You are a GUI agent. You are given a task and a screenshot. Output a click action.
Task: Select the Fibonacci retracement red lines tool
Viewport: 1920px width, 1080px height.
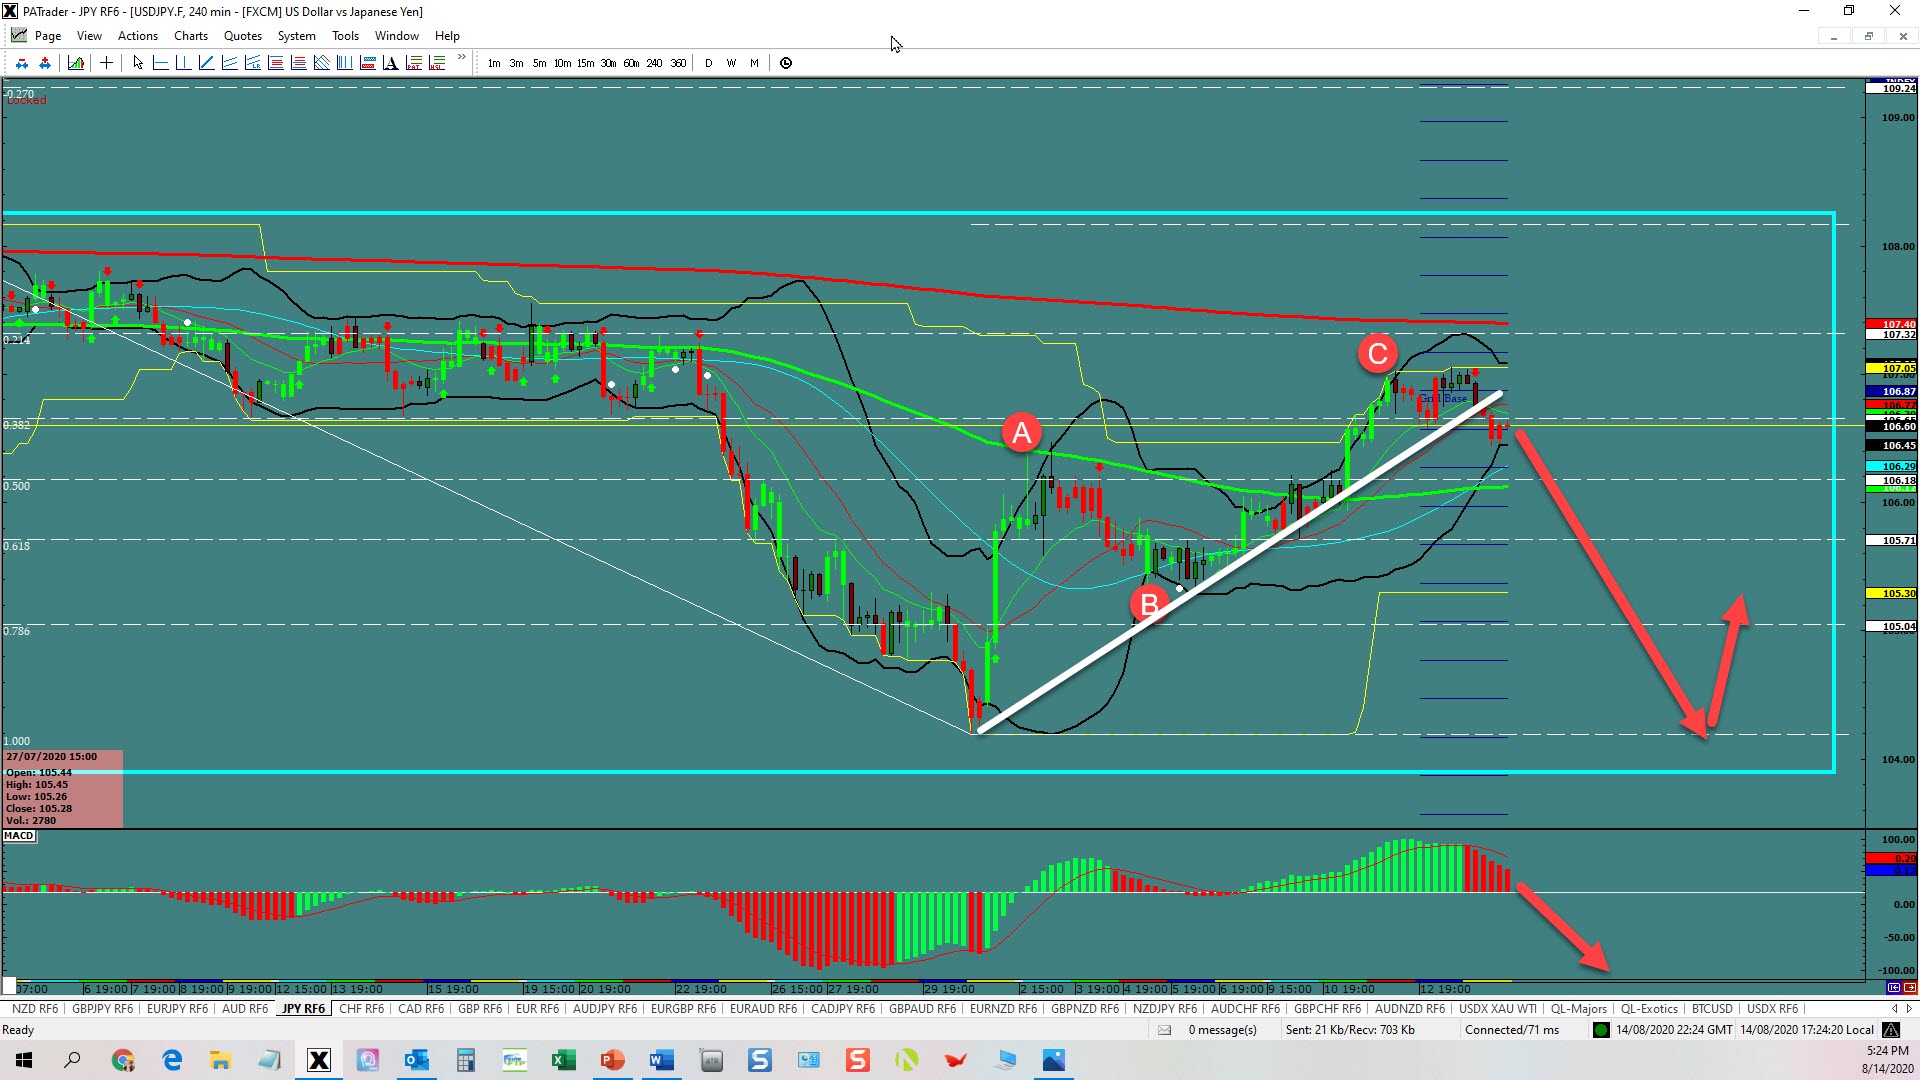(275, 63)
